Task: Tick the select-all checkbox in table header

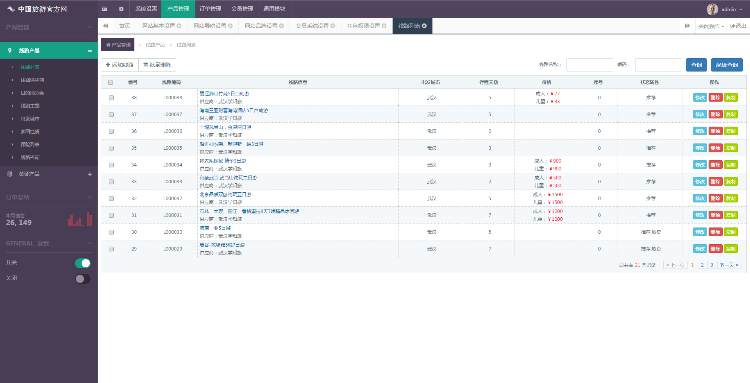Action: tap(111, 82)
